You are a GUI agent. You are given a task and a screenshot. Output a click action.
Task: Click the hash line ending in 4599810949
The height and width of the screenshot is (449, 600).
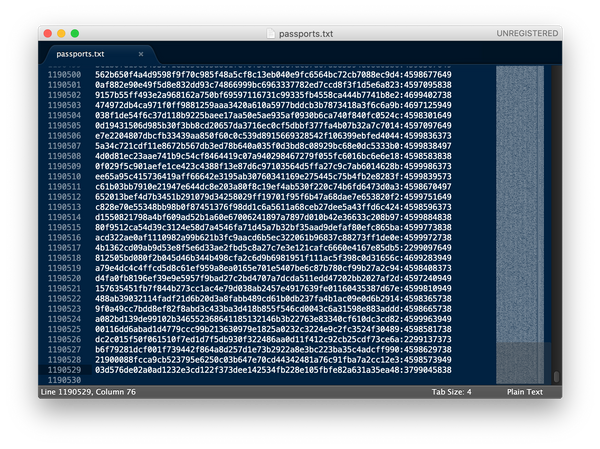coord(273,289)
